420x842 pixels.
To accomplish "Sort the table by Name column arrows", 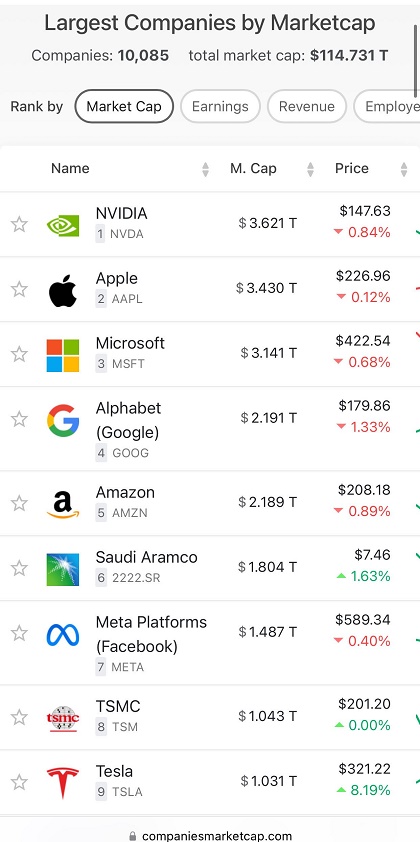I will pyautogui.click(x=205, y=170).
